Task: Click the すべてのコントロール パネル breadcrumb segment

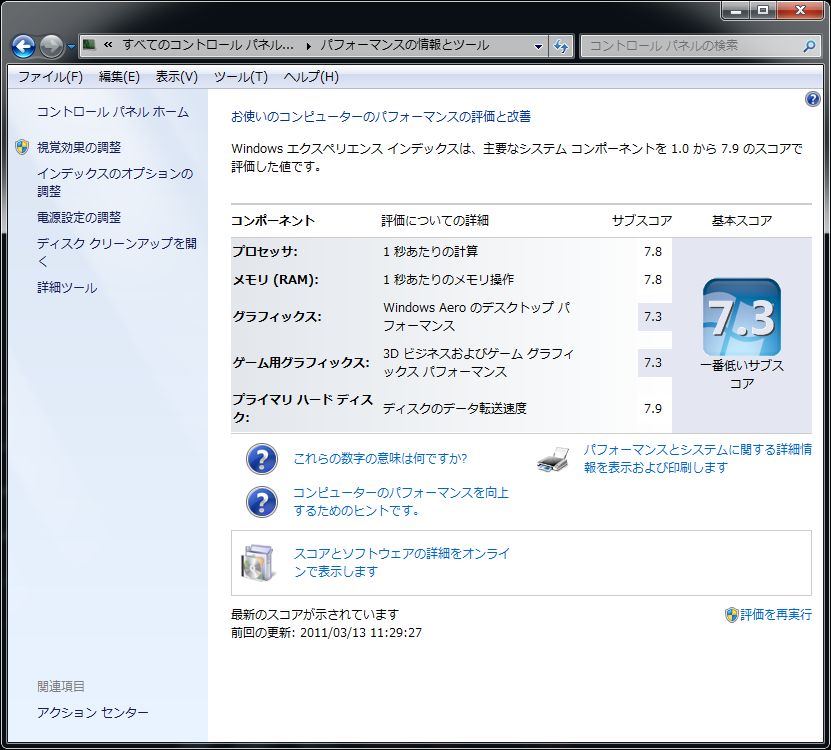Action: tap(208, 46)
